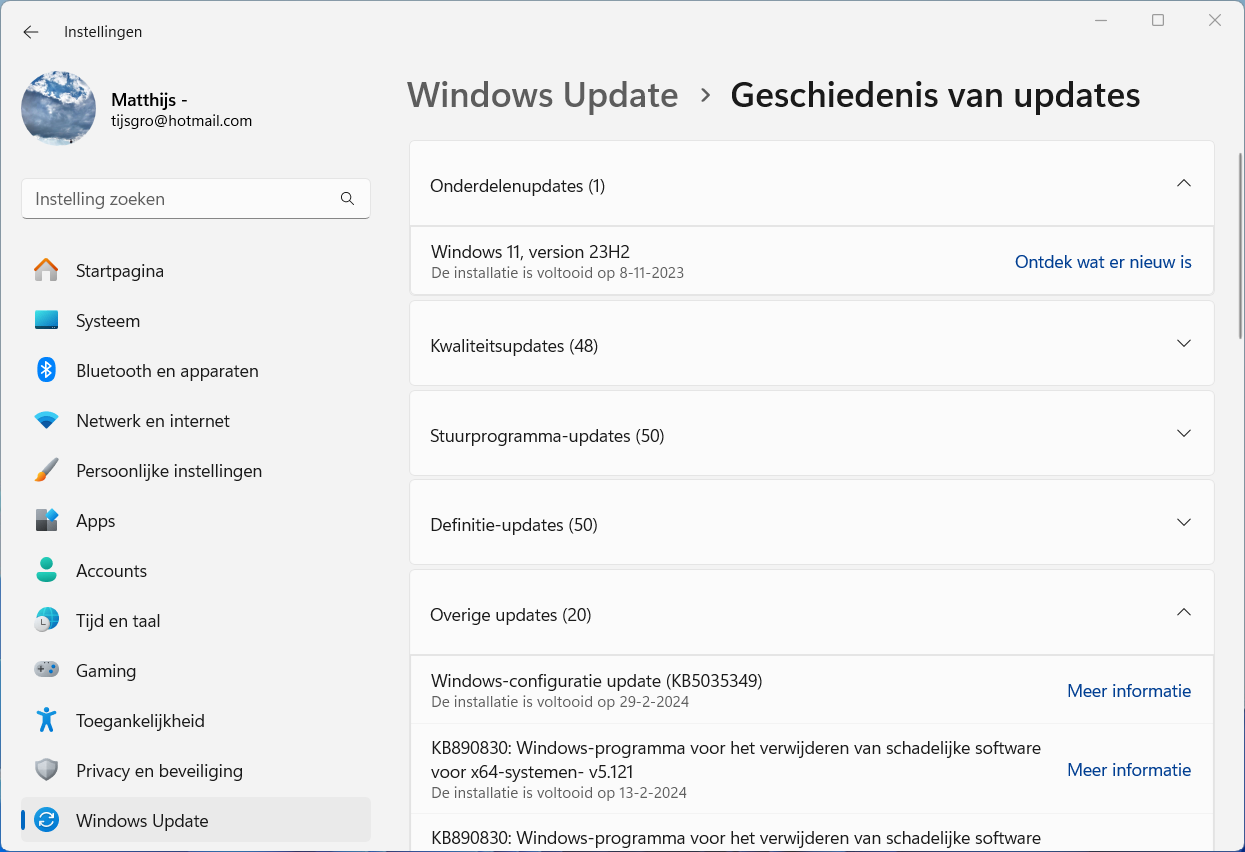Screen dimensions: 1245x852
Task: Click the Toegankelijkheid accessibility icon
Action: pos(46,721)
